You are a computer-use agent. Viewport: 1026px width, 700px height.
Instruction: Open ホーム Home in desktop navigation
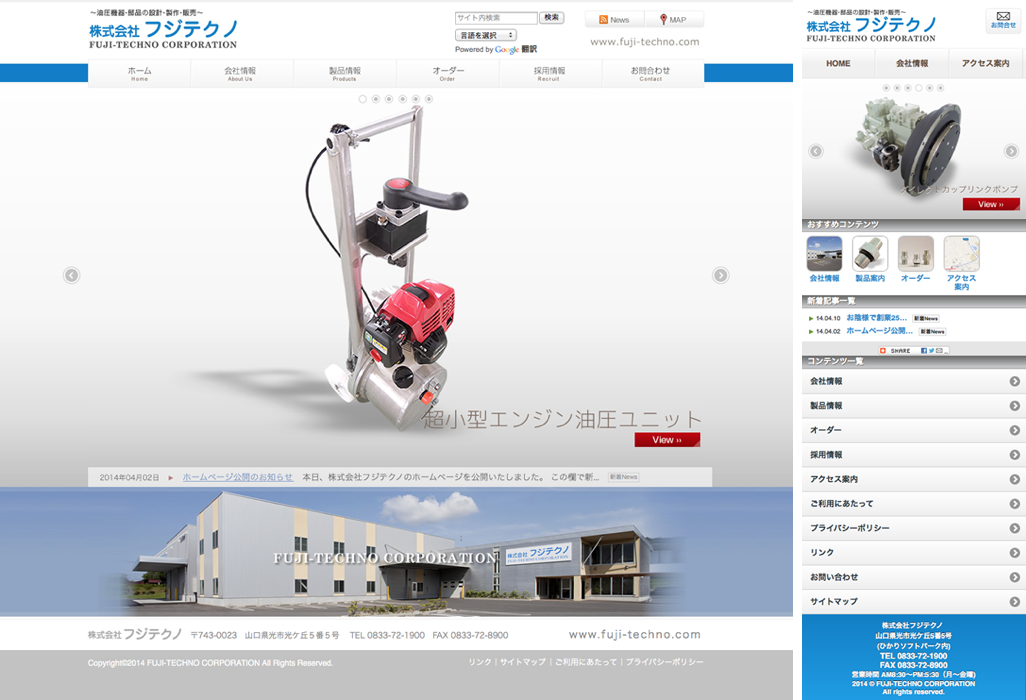(x=139, y=74)
